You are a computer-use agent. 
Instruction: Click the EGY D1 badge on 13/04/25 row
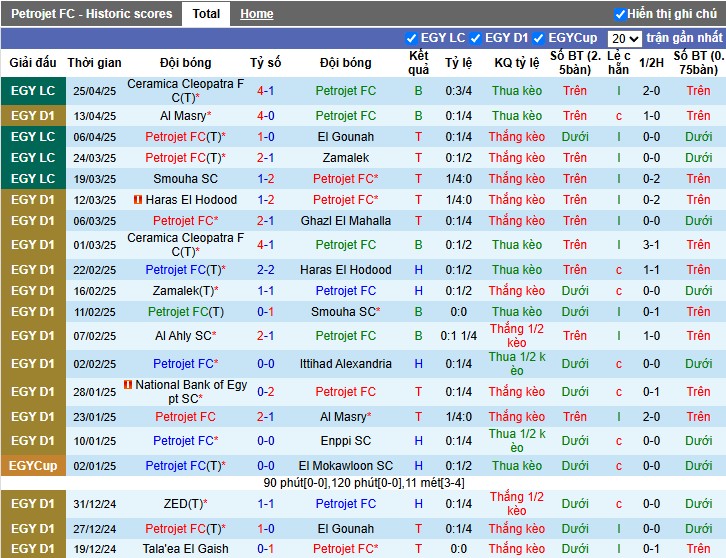33,116
